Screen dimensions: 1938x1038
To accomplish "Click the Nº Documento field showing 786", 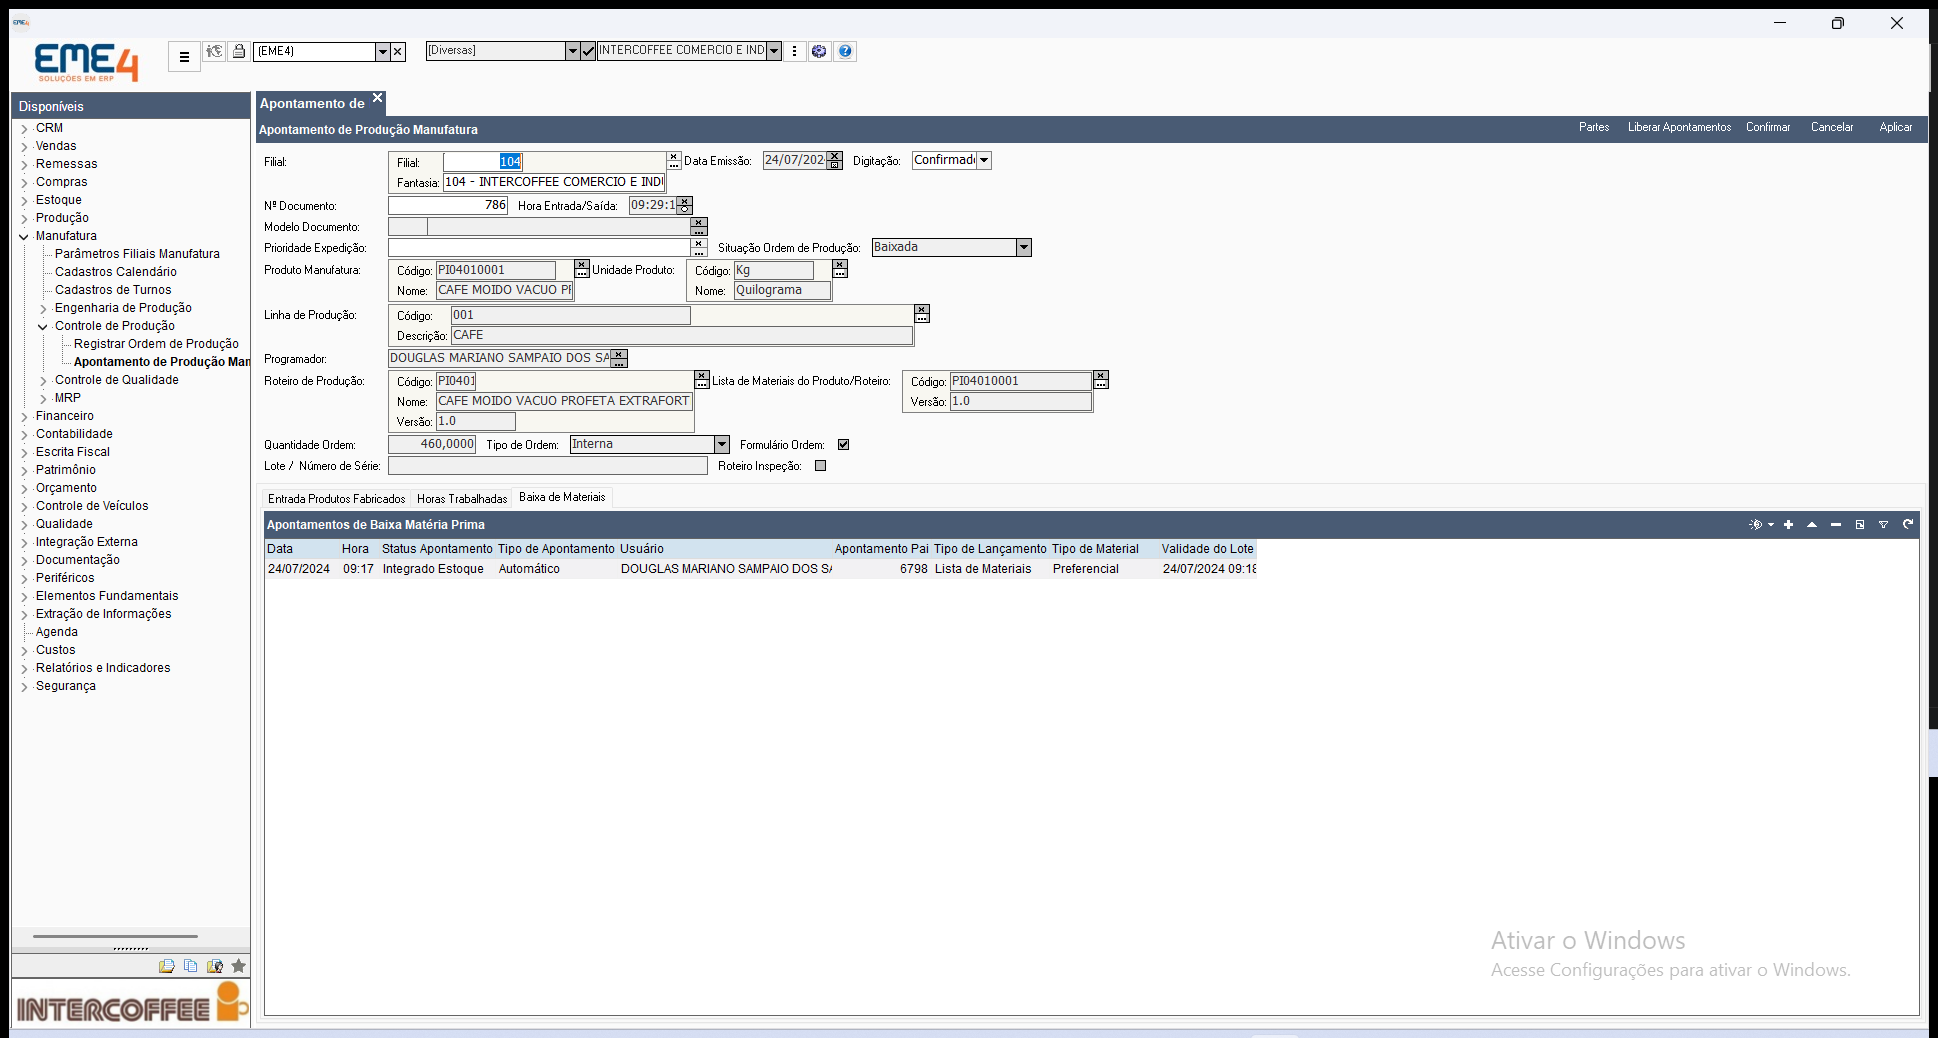I will [x=448, y=205].
